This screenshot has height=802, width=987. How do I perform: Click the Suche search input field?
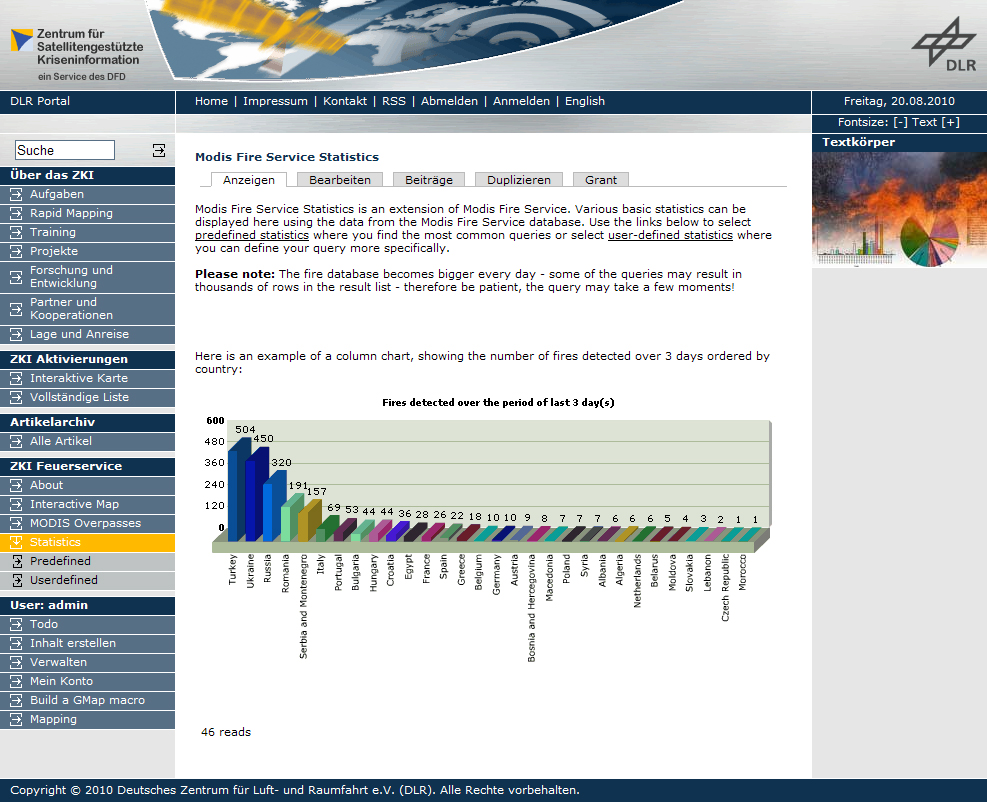[65, 150]
